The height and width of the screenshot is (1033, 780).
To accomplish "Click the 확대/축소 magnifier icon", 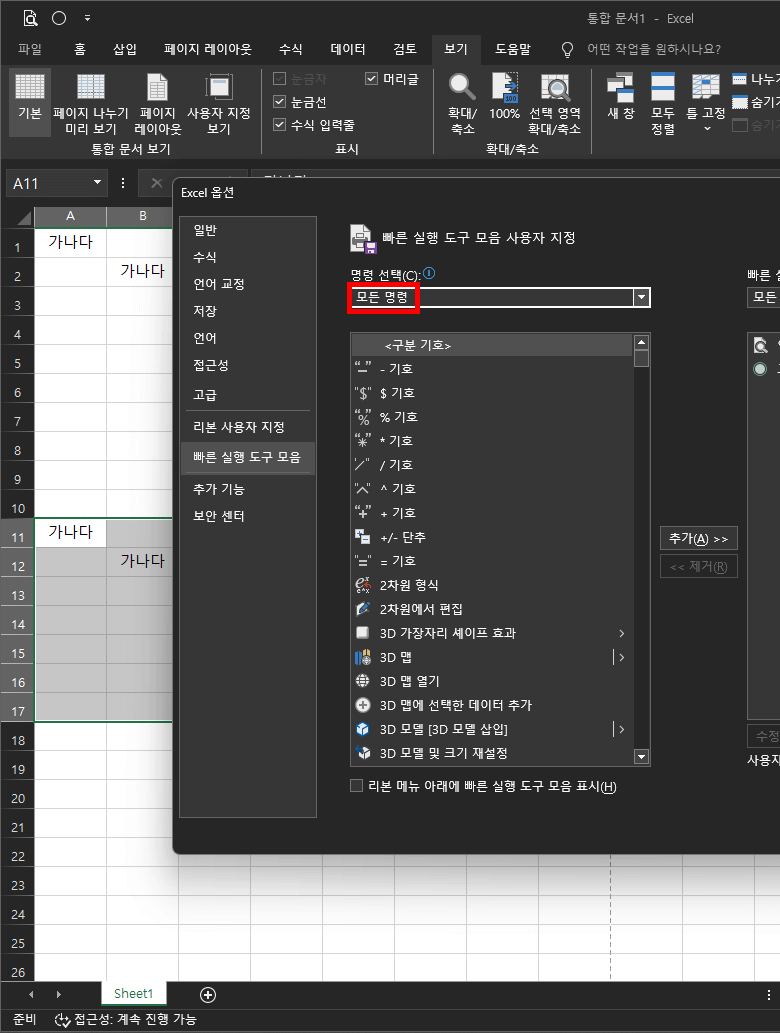I will click(x=462, y=87).
